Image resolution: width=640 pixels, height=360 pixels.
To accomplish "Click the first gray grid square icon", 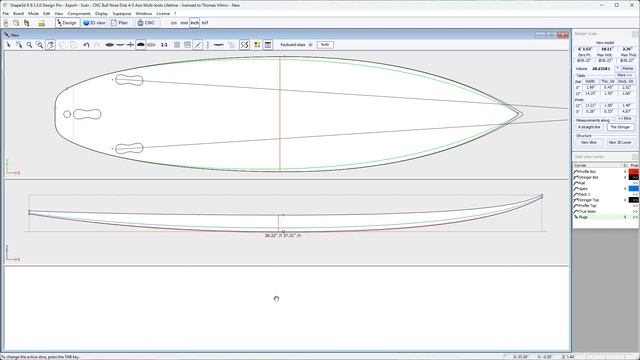I will coord(177,44).
